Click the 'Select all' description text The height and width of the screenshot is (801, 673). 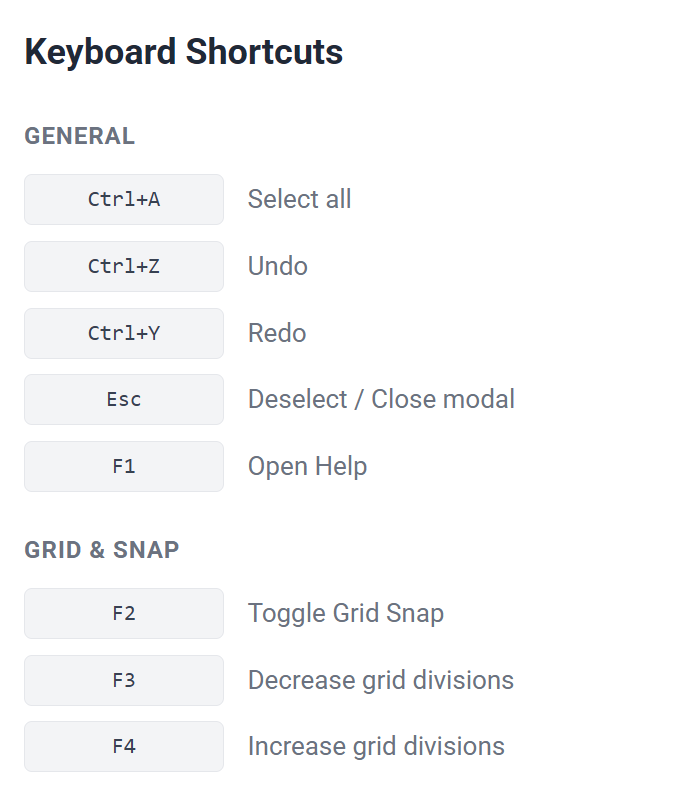299,199
